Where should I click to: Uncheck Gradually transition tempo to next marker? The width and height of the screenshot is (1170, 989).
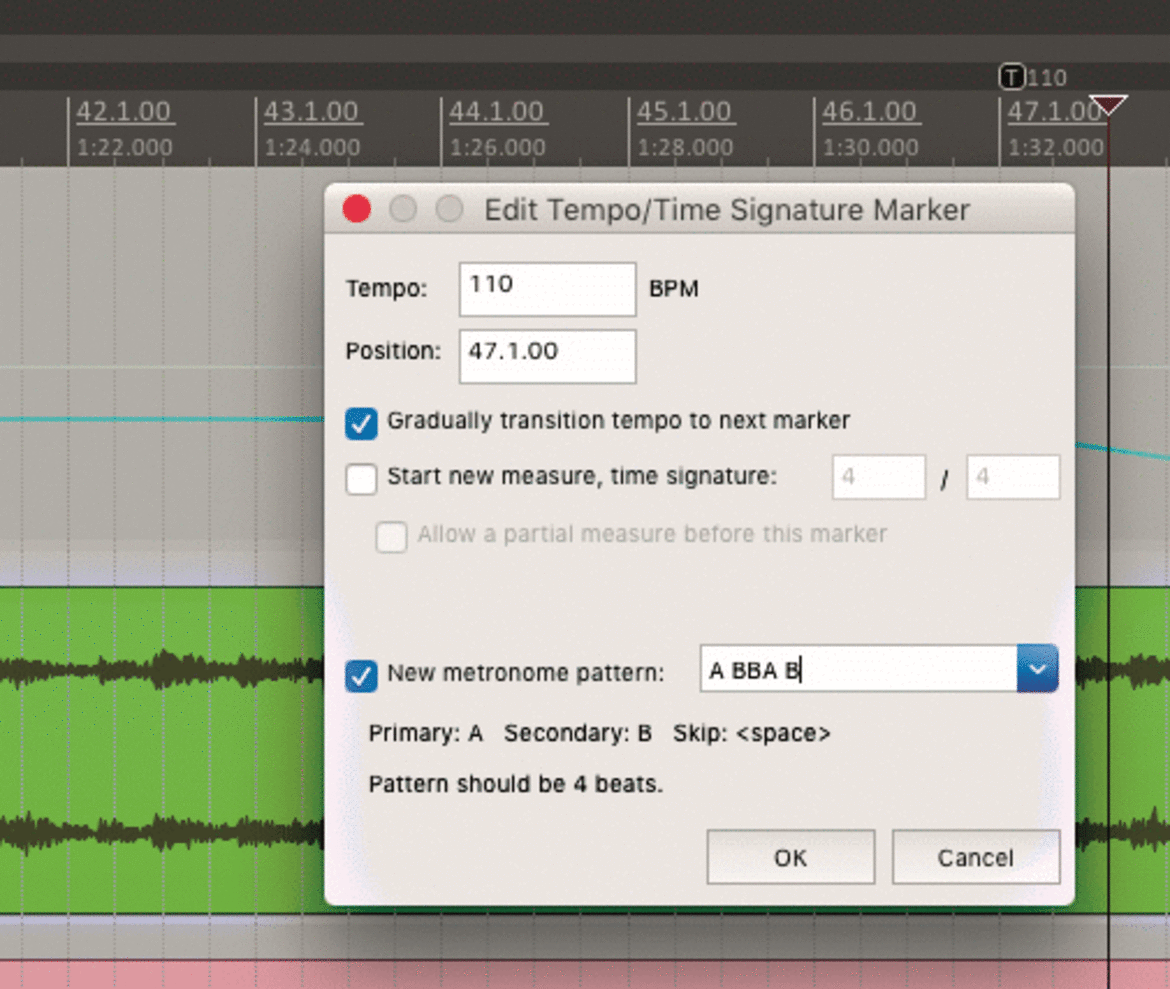361,423
